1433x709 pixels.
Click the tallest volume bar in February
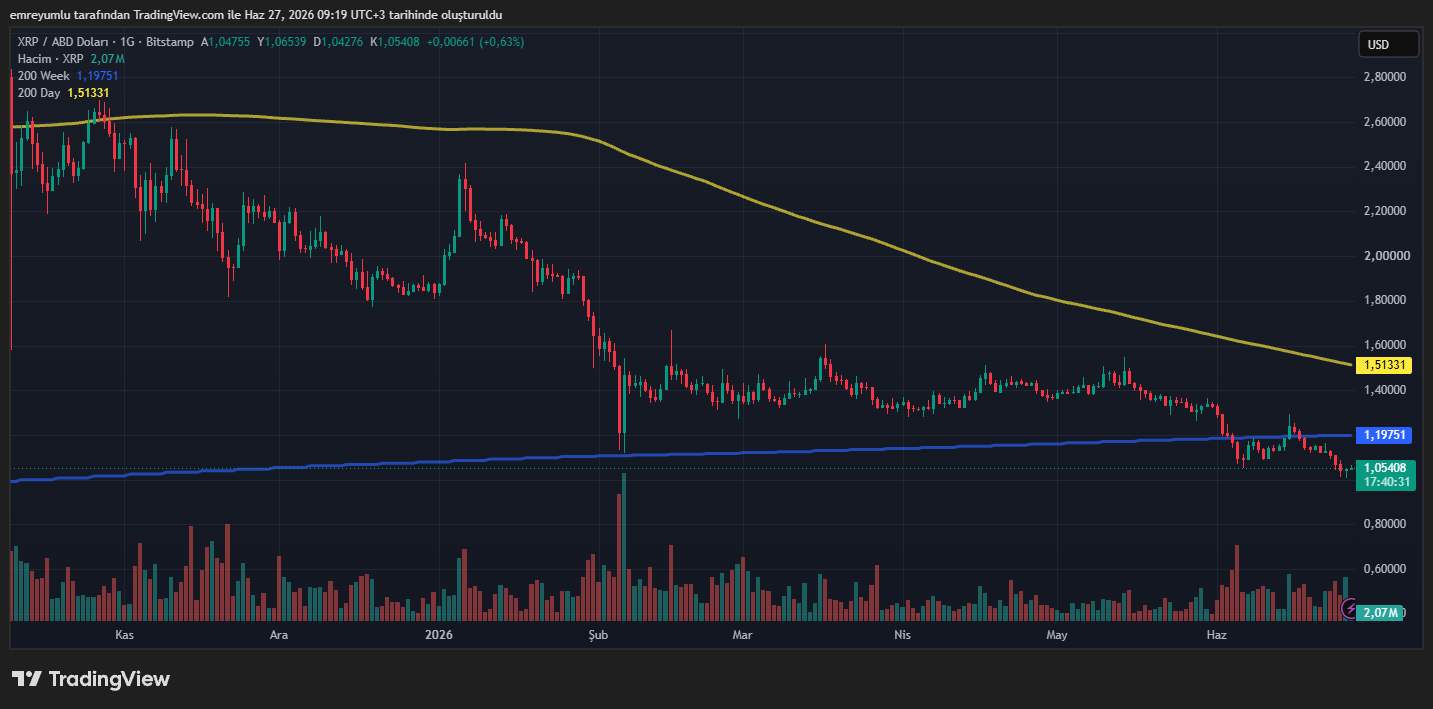(622, 547)
